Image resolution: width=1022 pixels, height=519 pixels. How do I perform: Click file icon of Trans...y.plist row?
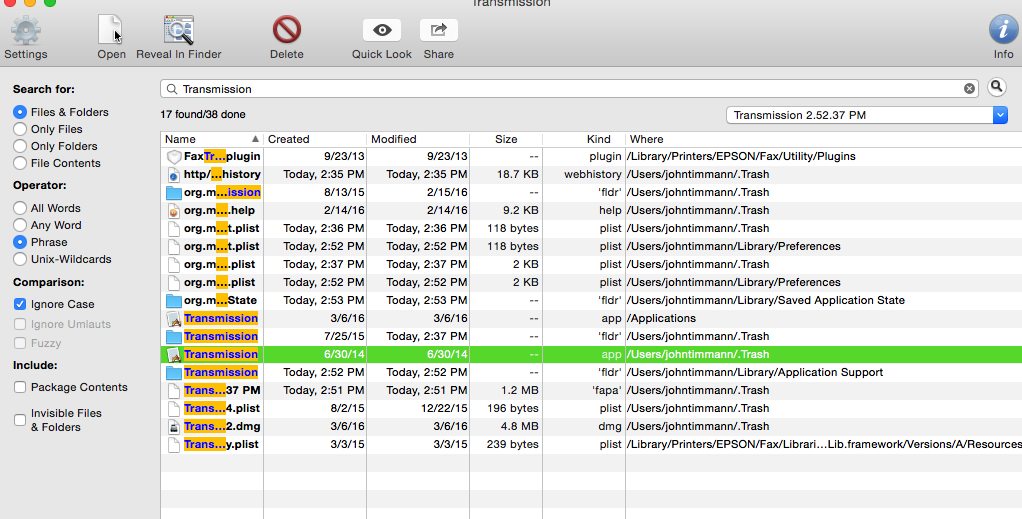[173, 445]
